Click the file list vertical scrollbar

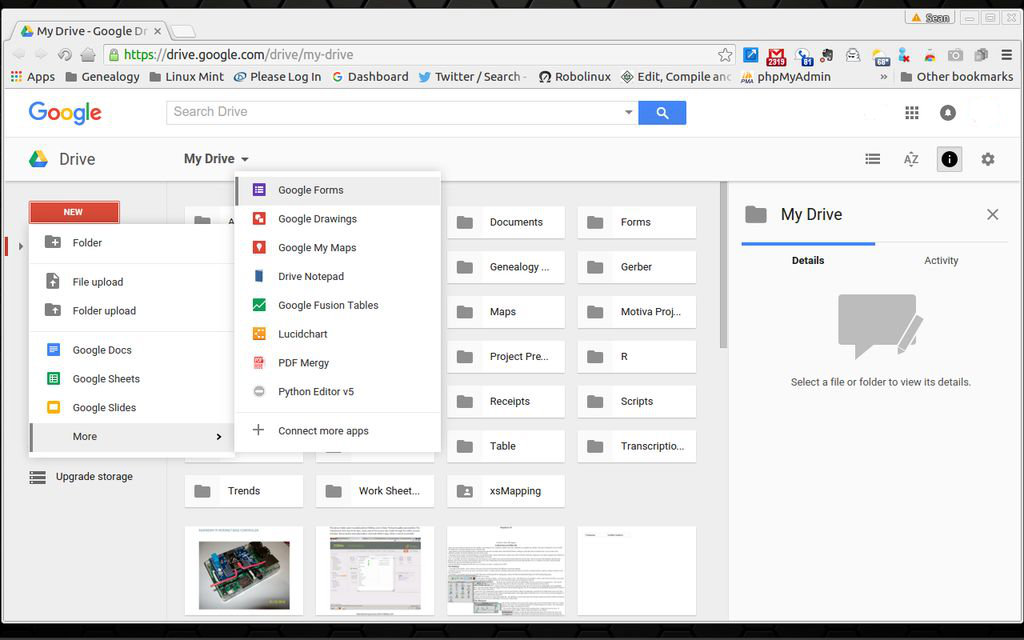click(x=723, y=265)
